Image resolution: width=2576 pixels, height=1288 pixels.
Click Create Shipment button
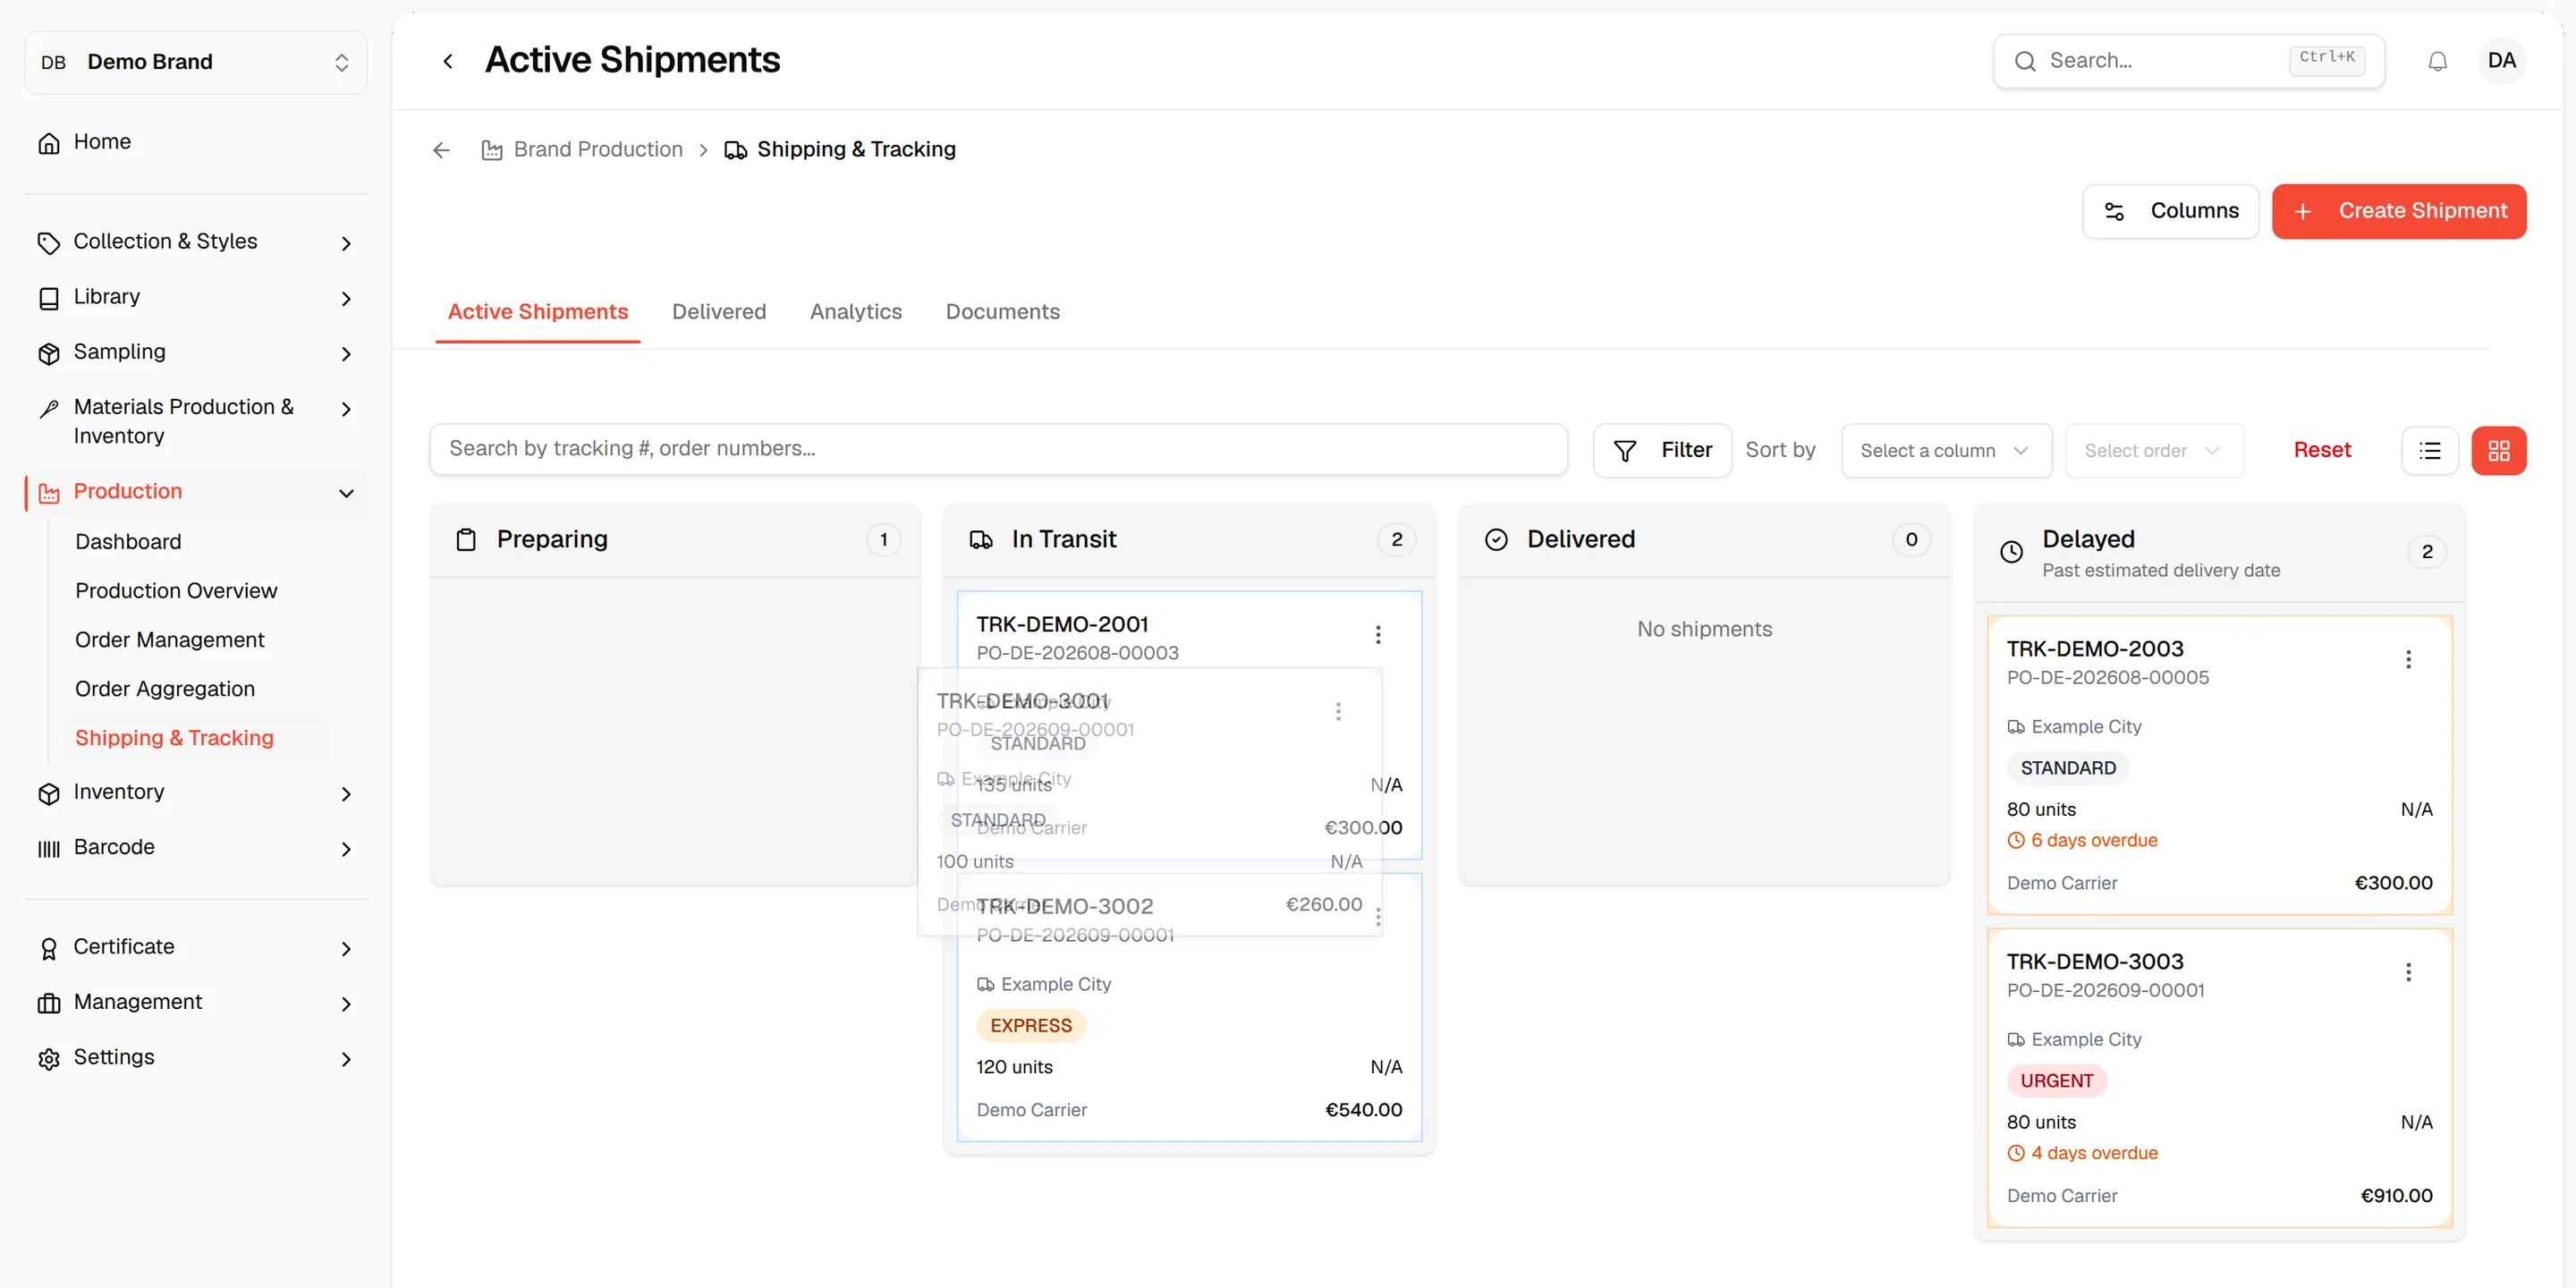click(x=2398, y=211)
